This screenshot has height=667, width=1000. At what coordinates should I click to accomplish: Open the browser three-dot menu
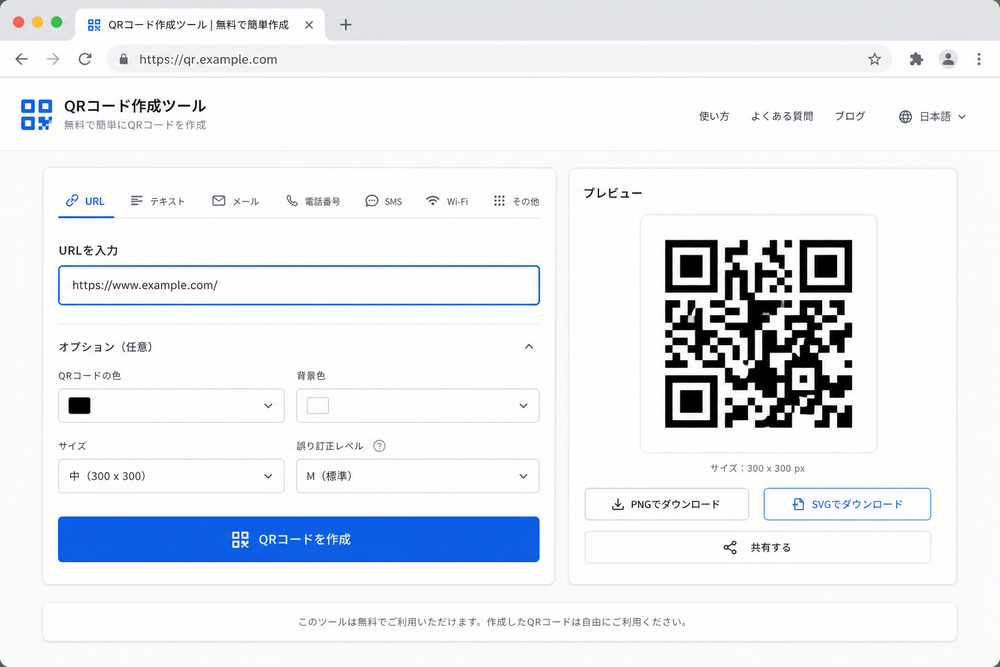coord(979,59)
